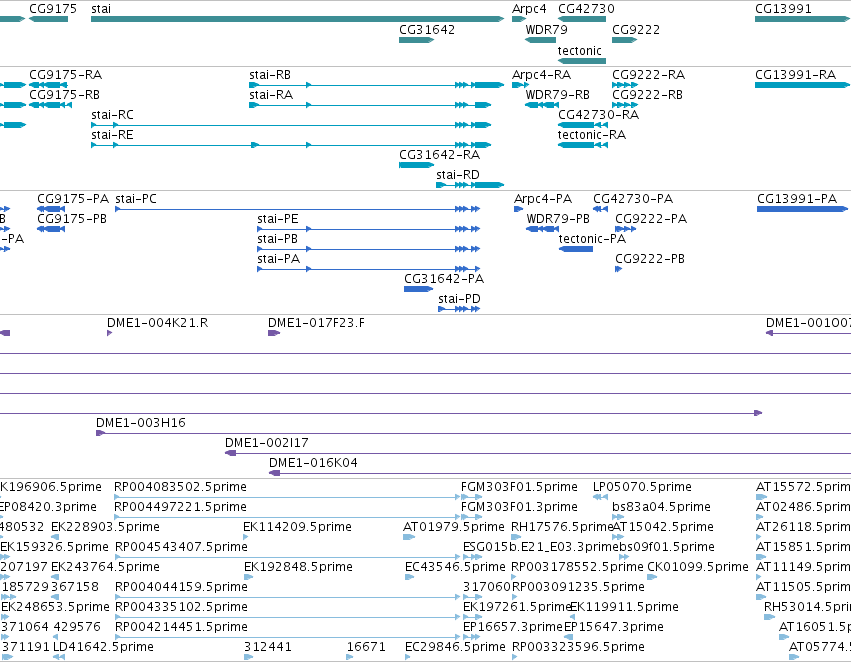Select protein CG9222-PA
Screen dimensions: 851x662
625,229
